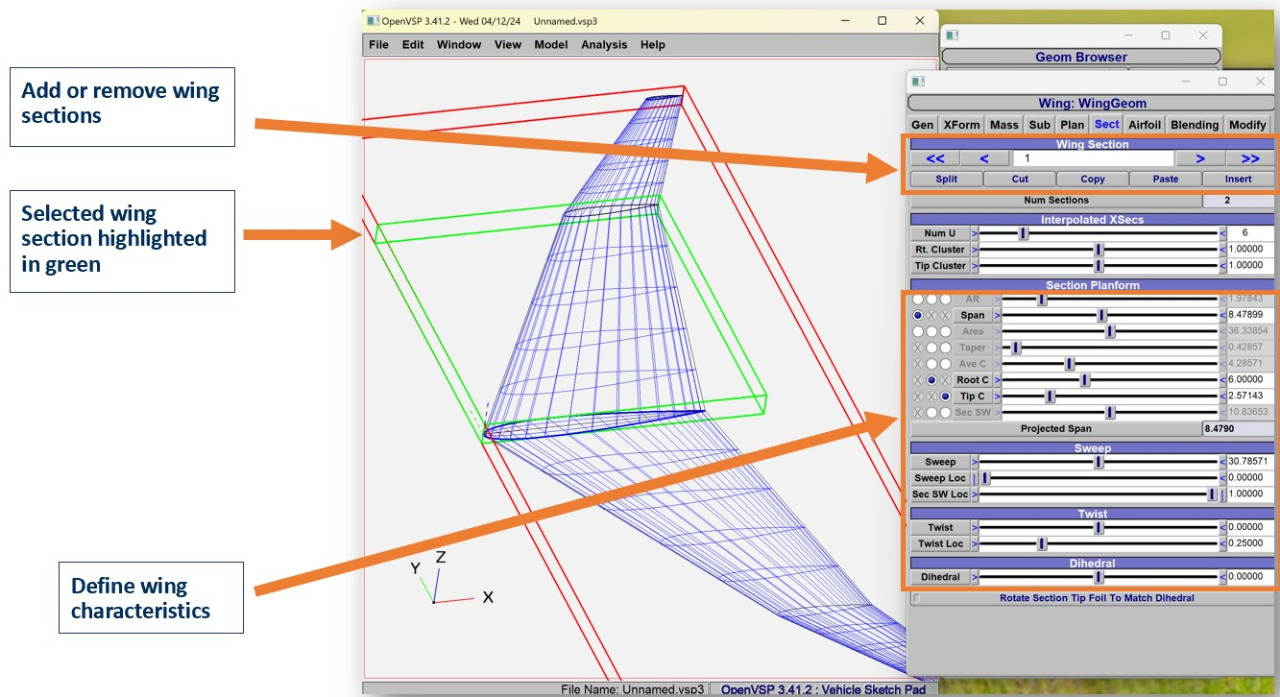Open the Blending tab
Screen dimensions: 1280x697
point(1194,125)
